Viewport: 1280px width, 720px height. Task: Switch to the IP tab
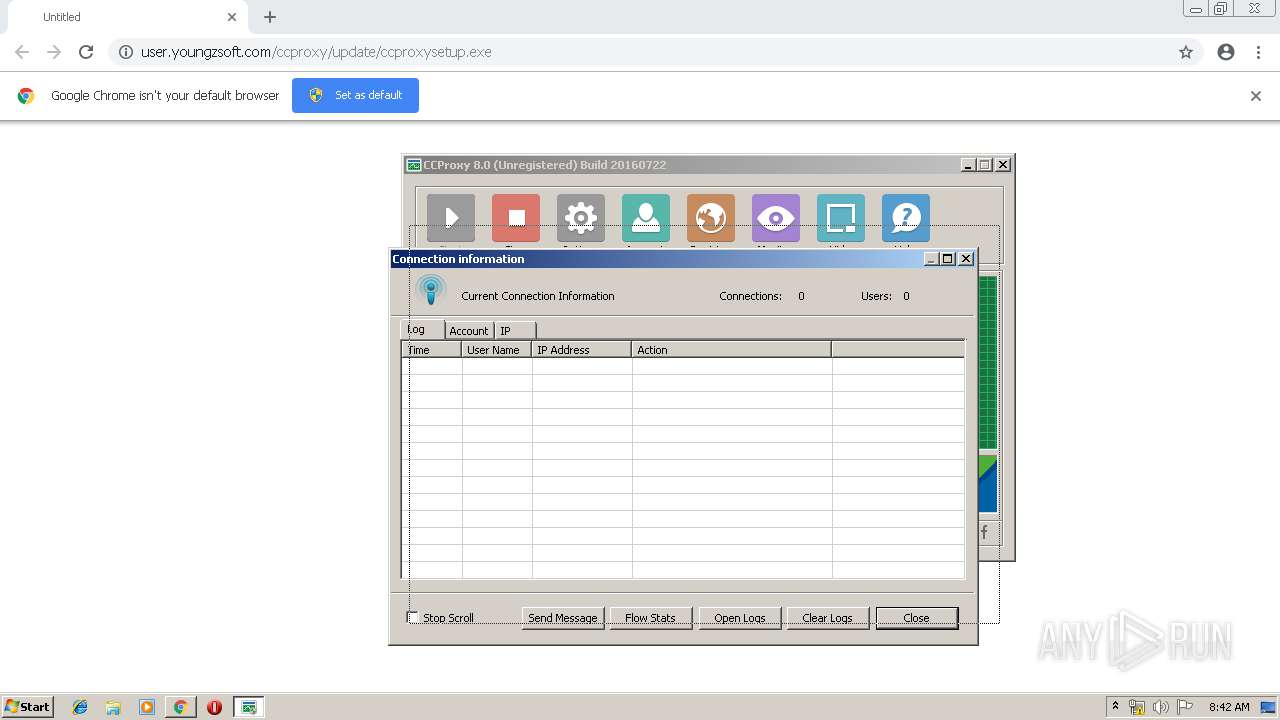514,330
